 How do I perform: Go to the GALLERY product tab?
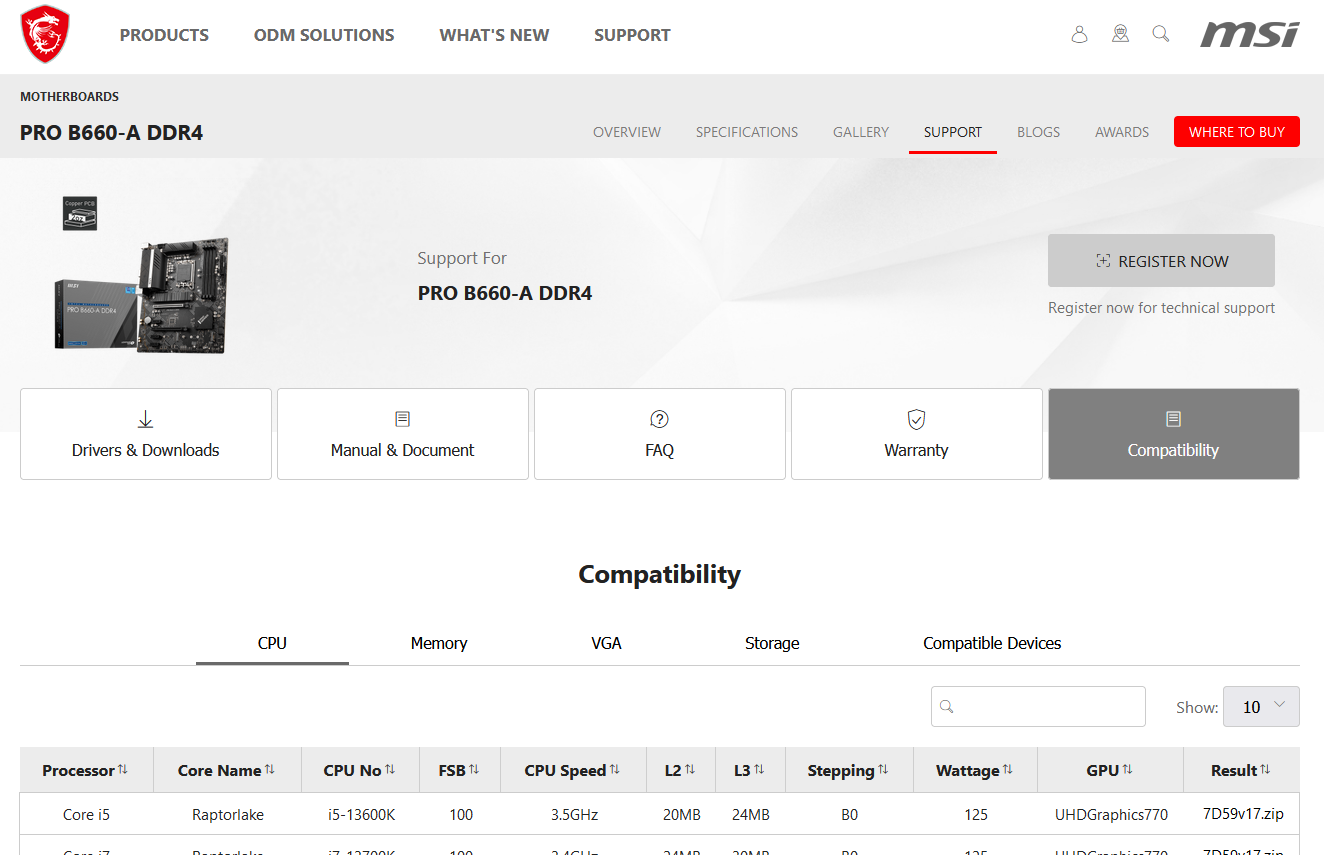pos(861,132)
